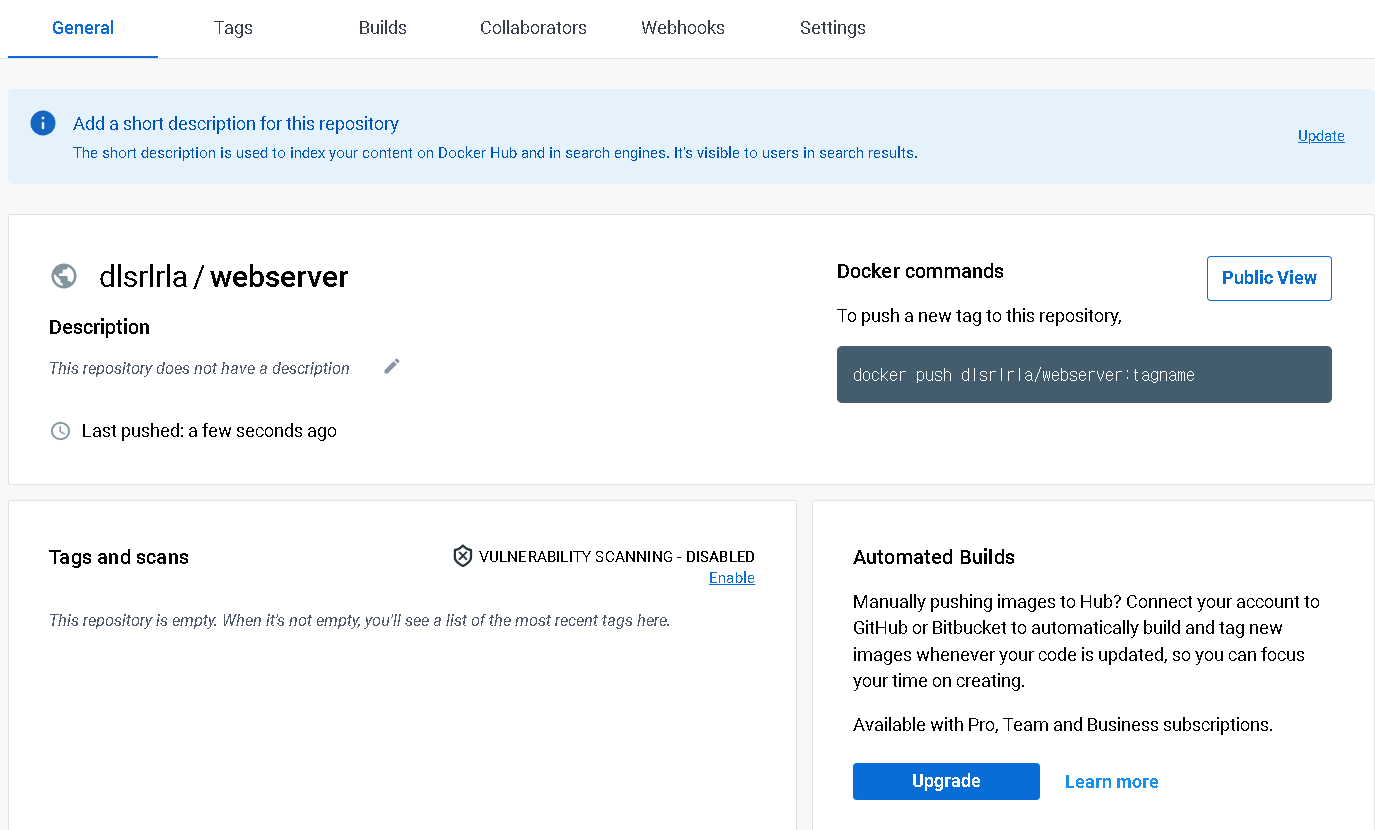Viewport: 1375px width, 830px height.
Task: Click the docker push command box
Action: 1084,375
